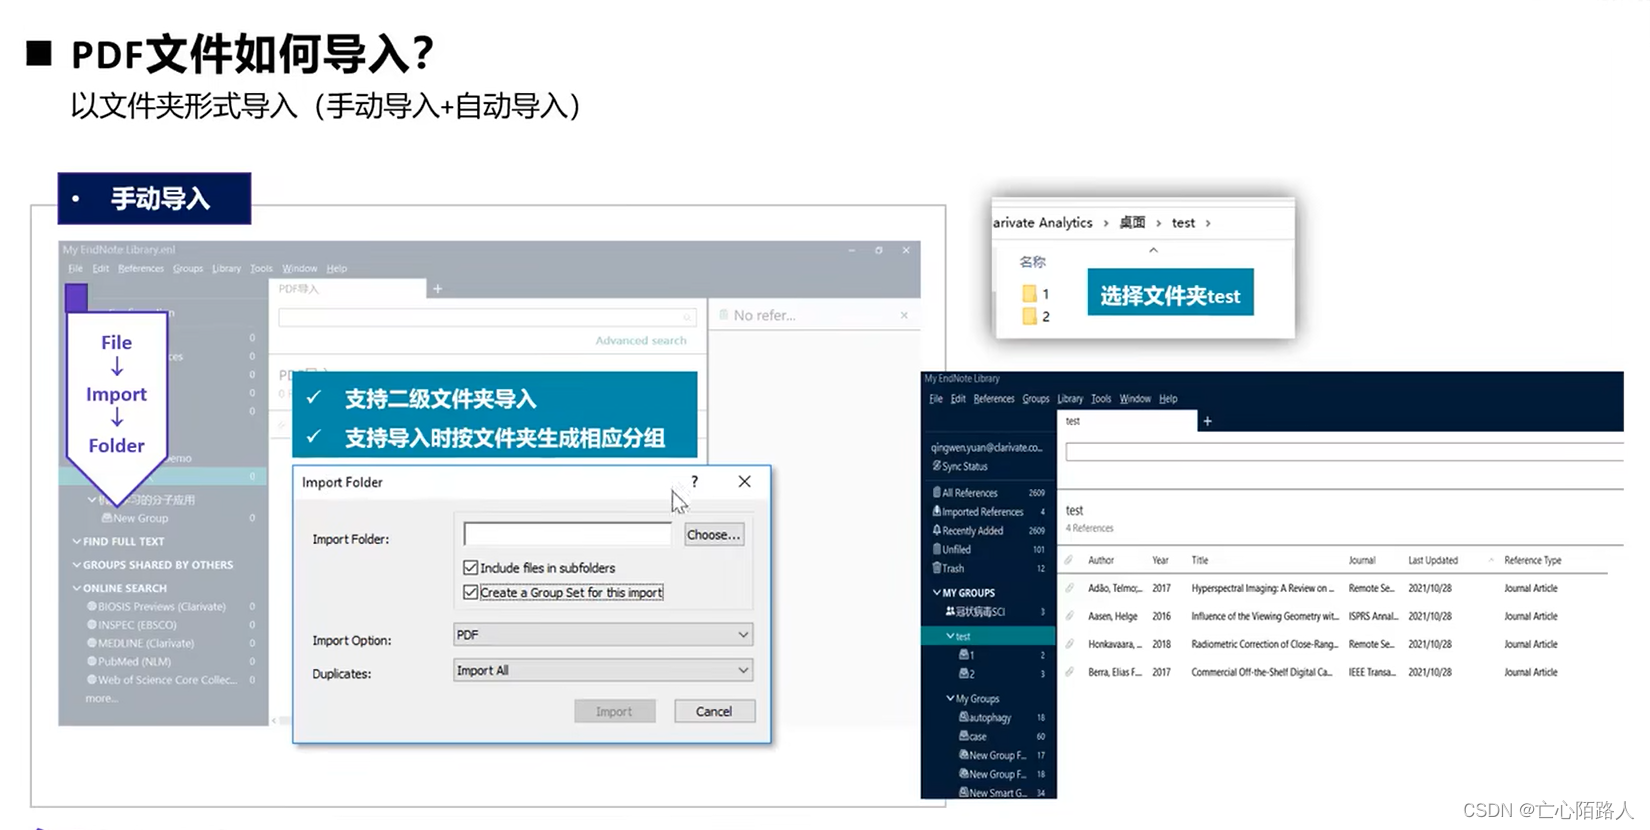Image resolution: width=1650 pixels, height=830 pixels.
Task: Select MEDLINE (Clarivate) online search
Action: (140, 643)
